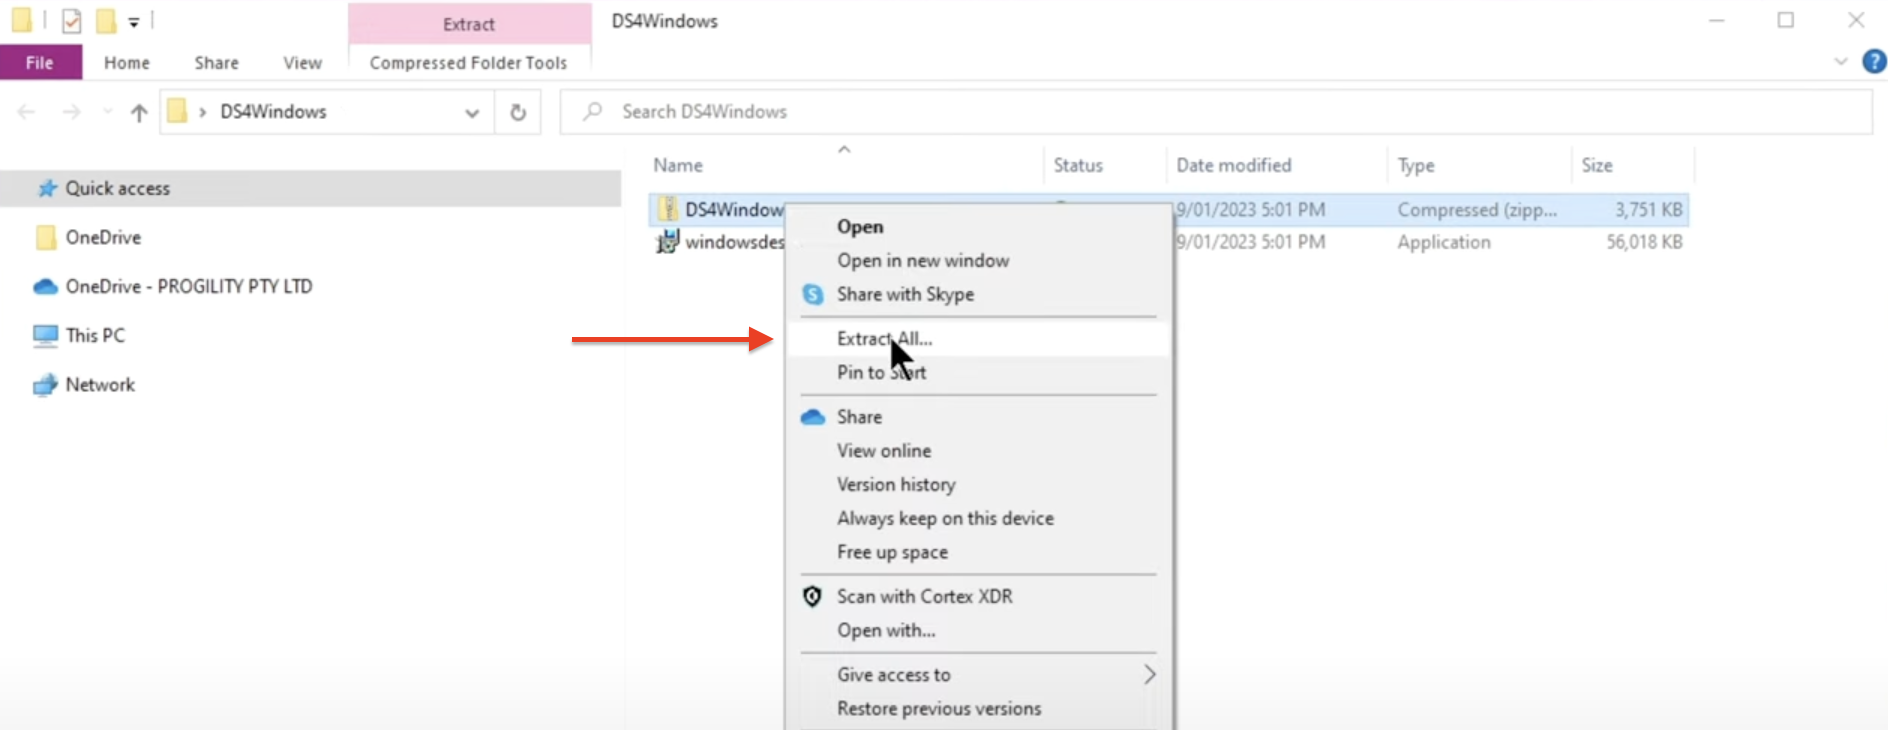Go forward with the Forward arrow

pos(72,112)
